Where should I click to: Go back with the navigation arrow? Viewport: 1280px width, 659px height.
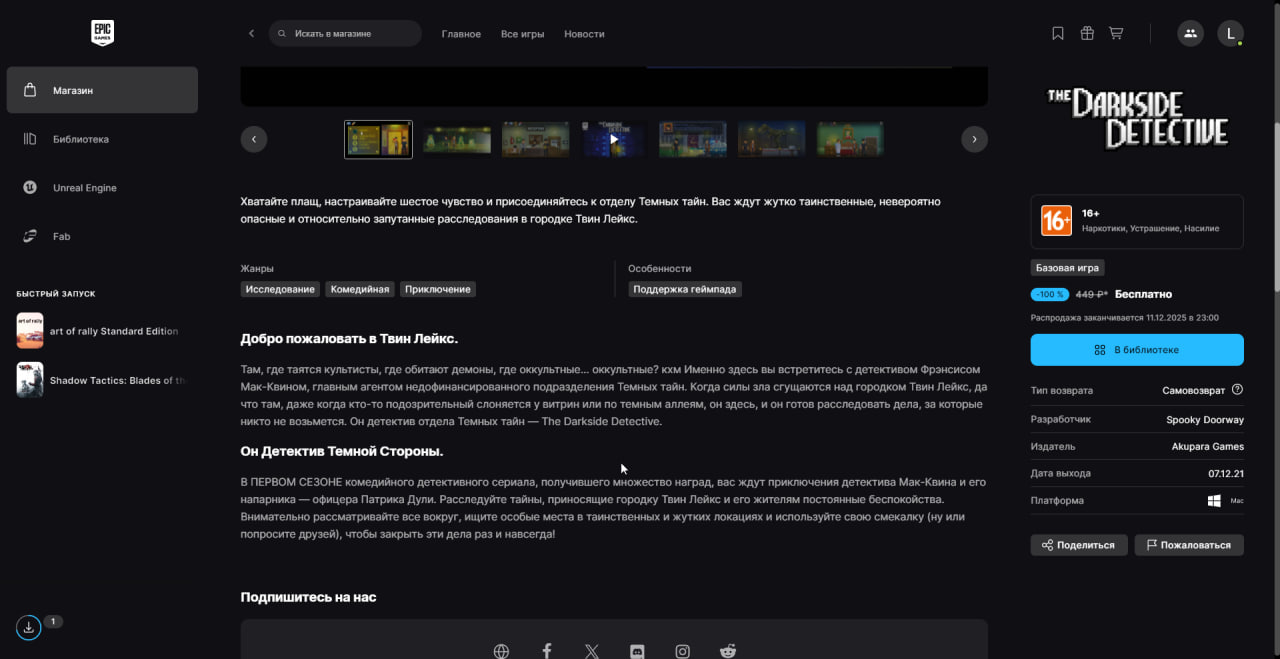(251, 34)
